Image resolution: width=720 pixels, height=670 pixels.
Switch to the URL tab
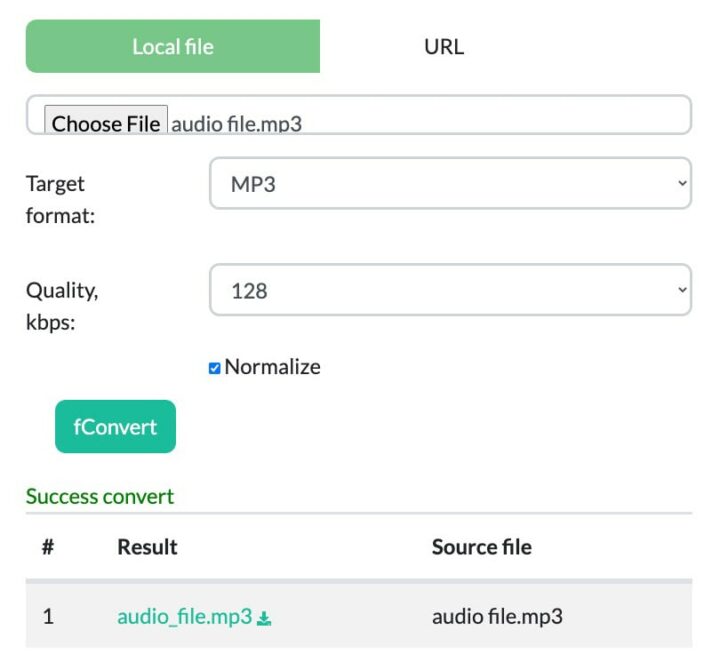444,47
